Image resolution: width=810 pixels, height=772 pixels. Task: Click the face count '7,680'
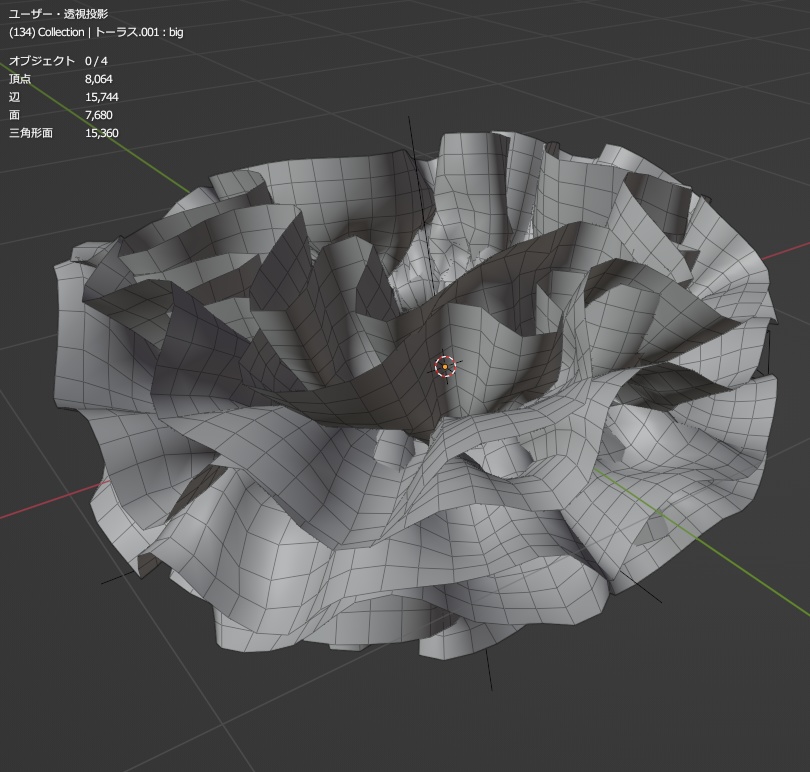(x=99, y=115)
